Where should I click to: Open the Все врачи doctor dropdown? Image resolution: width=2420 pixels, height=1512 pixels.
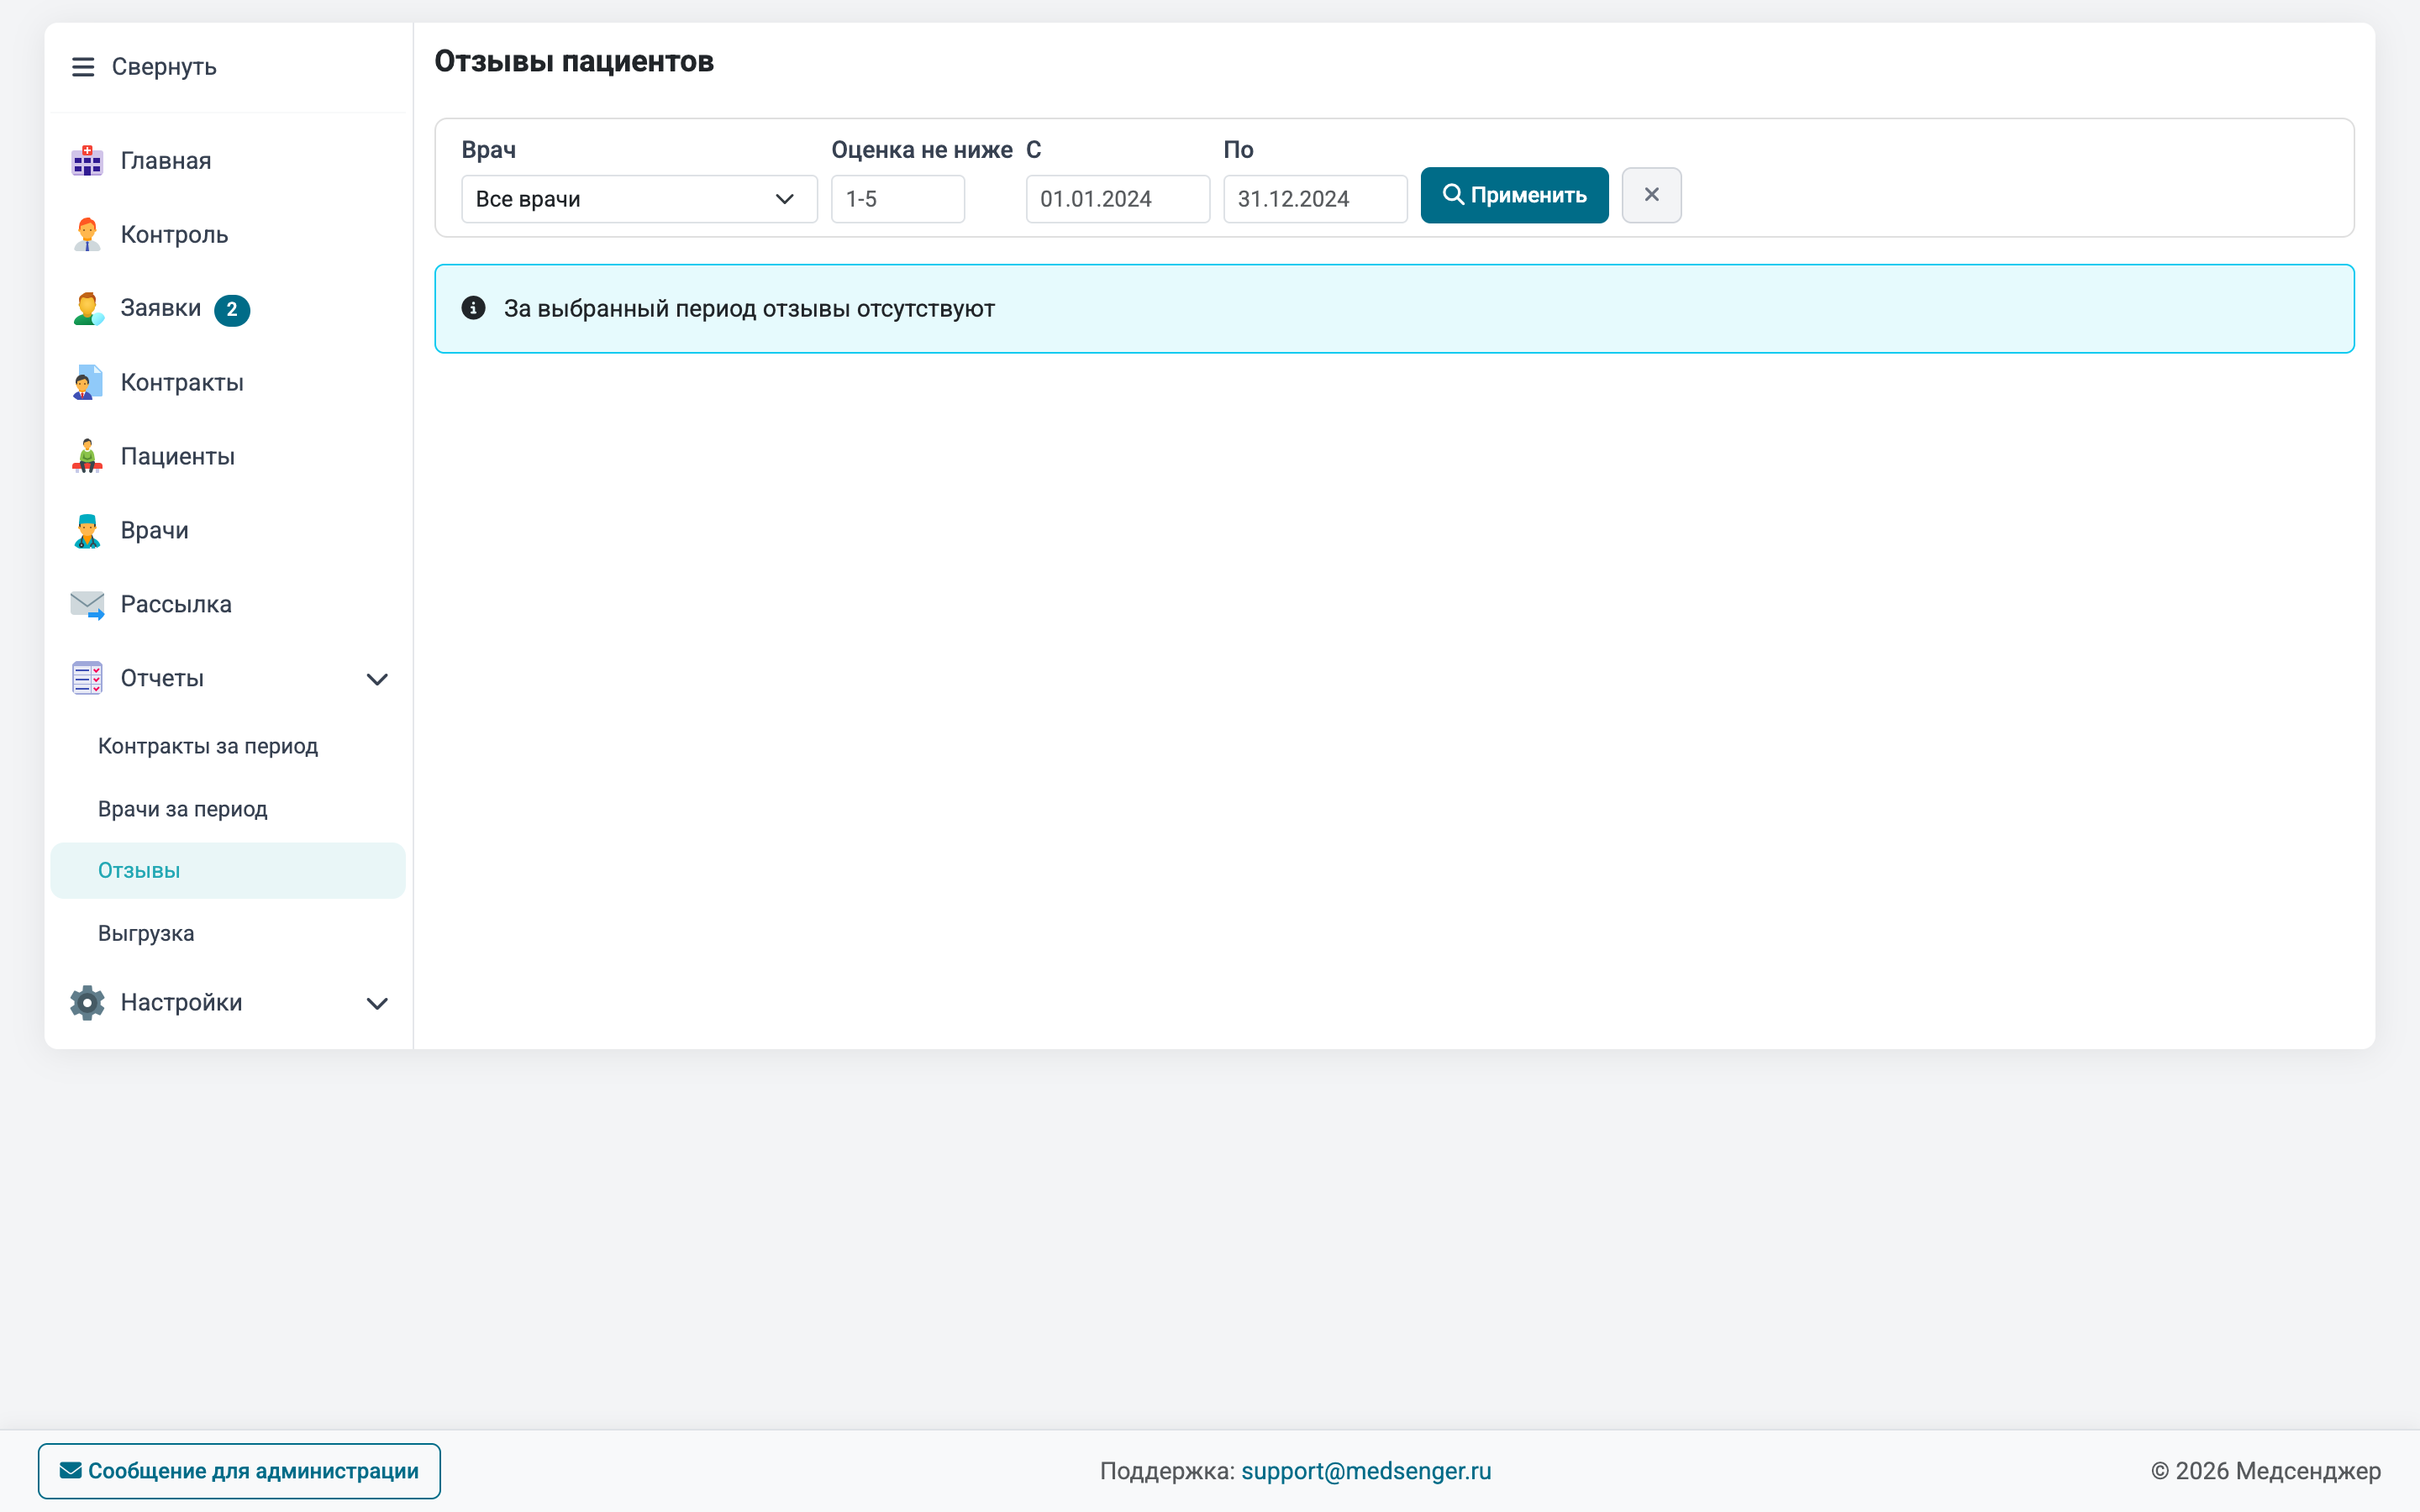(x=639, y=199)
